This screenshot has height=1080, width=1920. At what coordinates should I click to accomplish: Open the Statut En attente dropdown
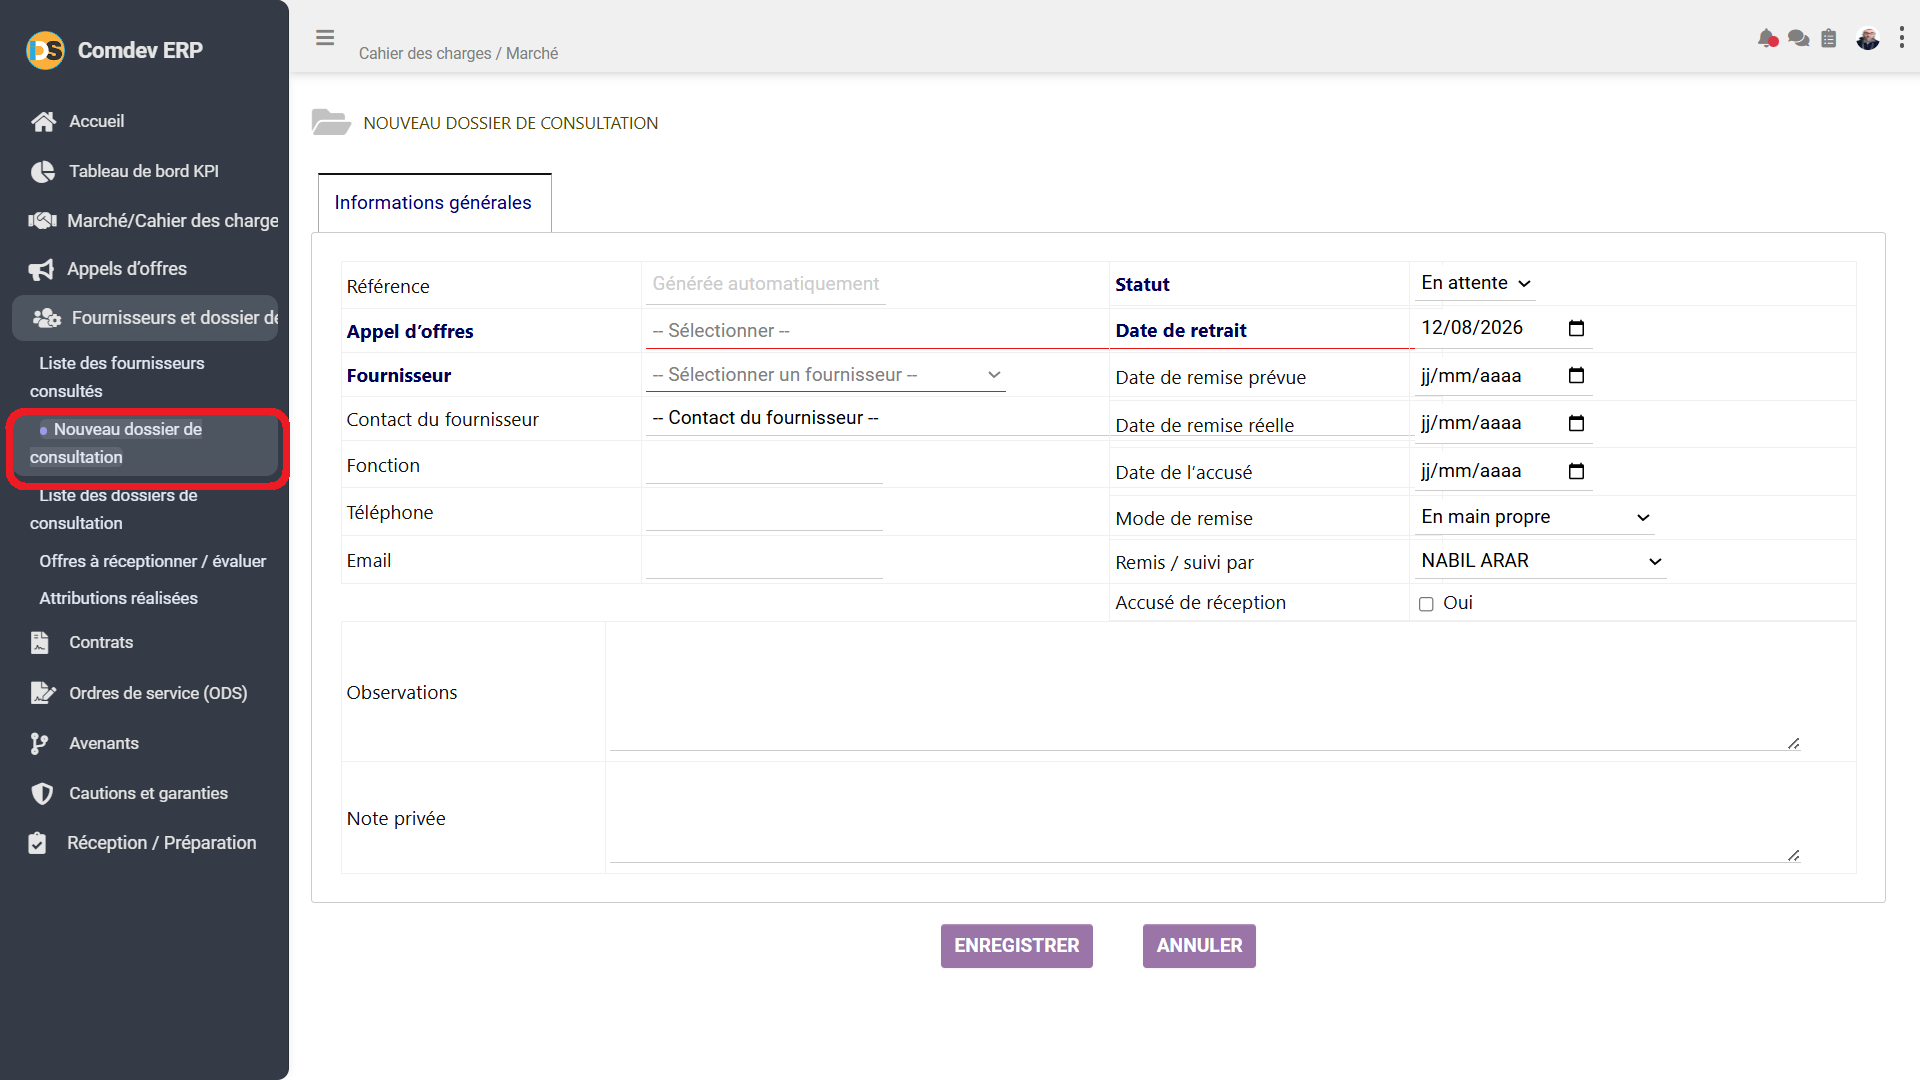click(1476, 283)
